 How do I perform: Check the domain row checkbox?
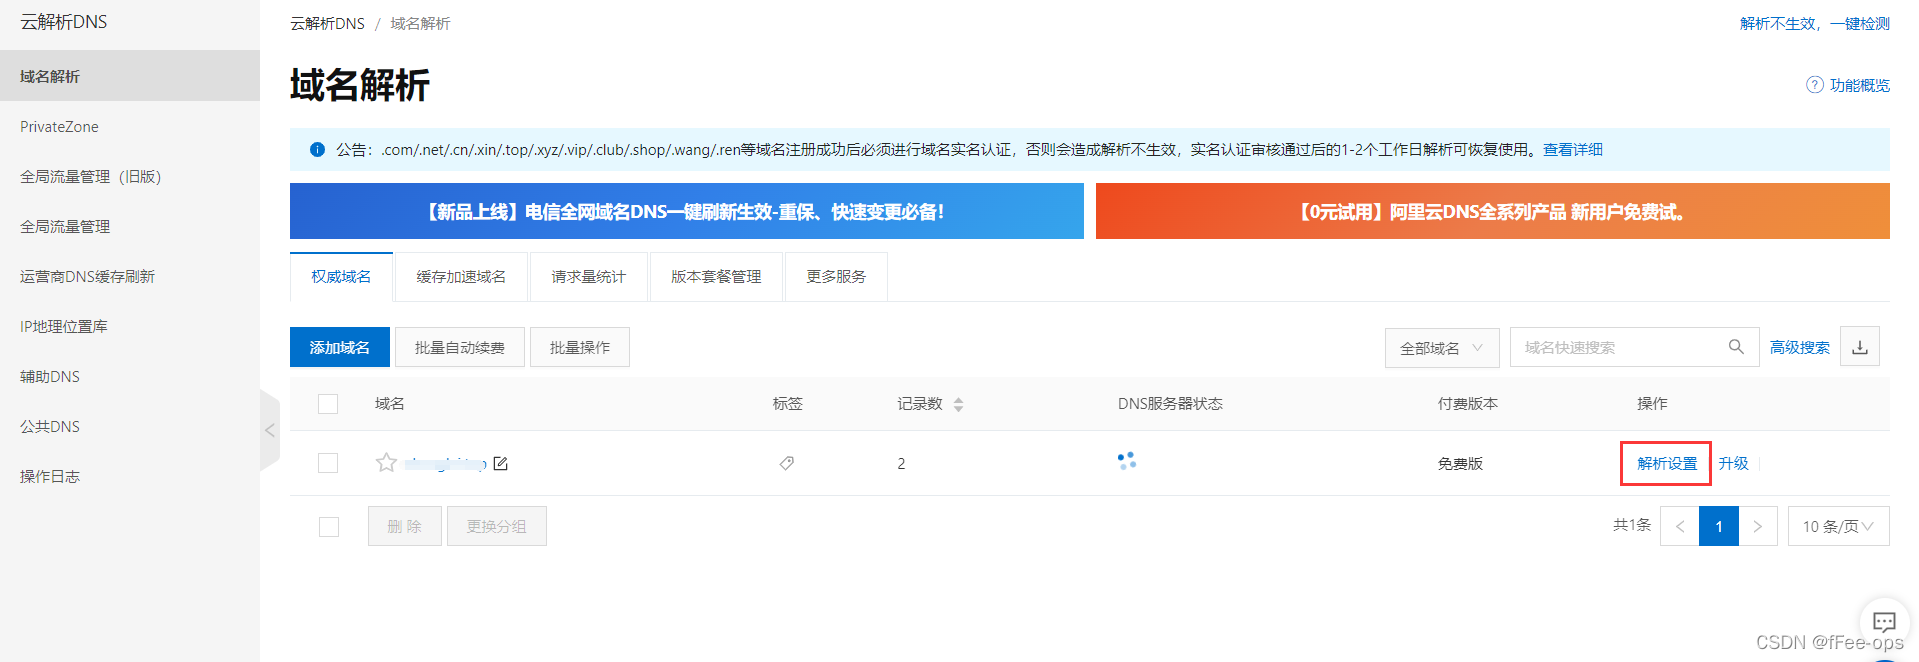tap(328, 463)
